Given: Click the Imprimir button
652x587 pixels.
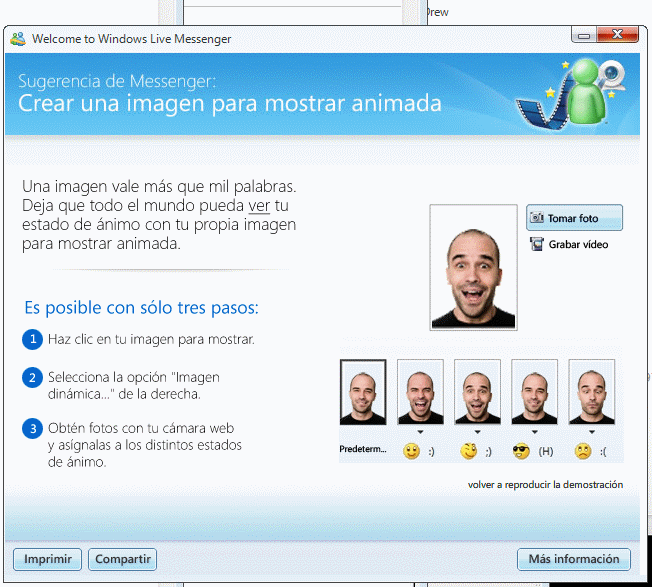Looking at the screenshot, I should (47, 559).
